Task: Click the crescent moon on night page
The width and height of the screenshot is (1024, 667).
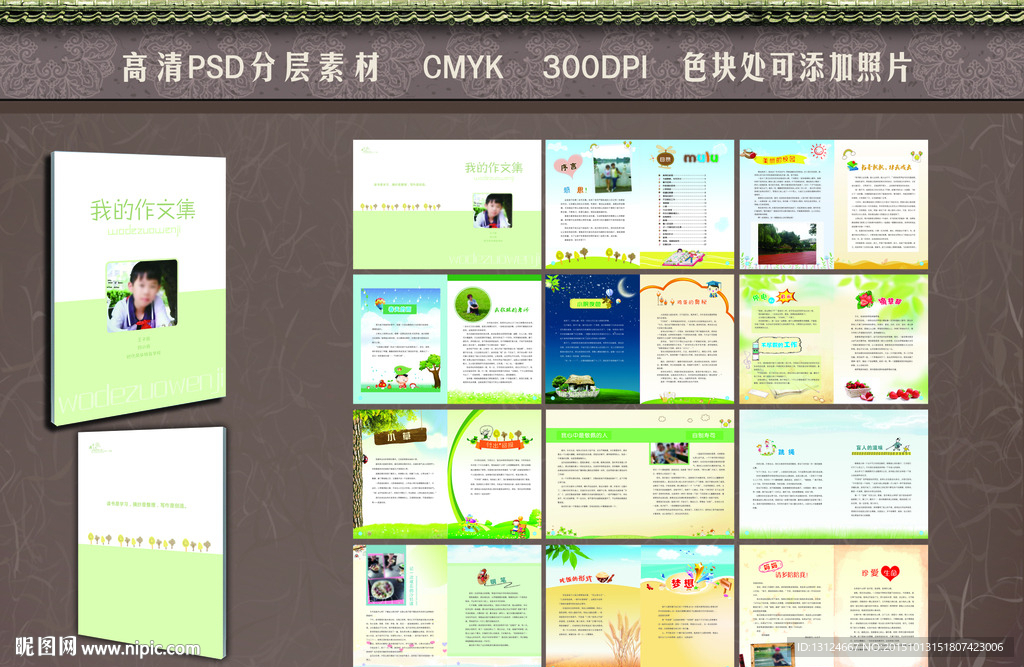Action: pos(627,287)
